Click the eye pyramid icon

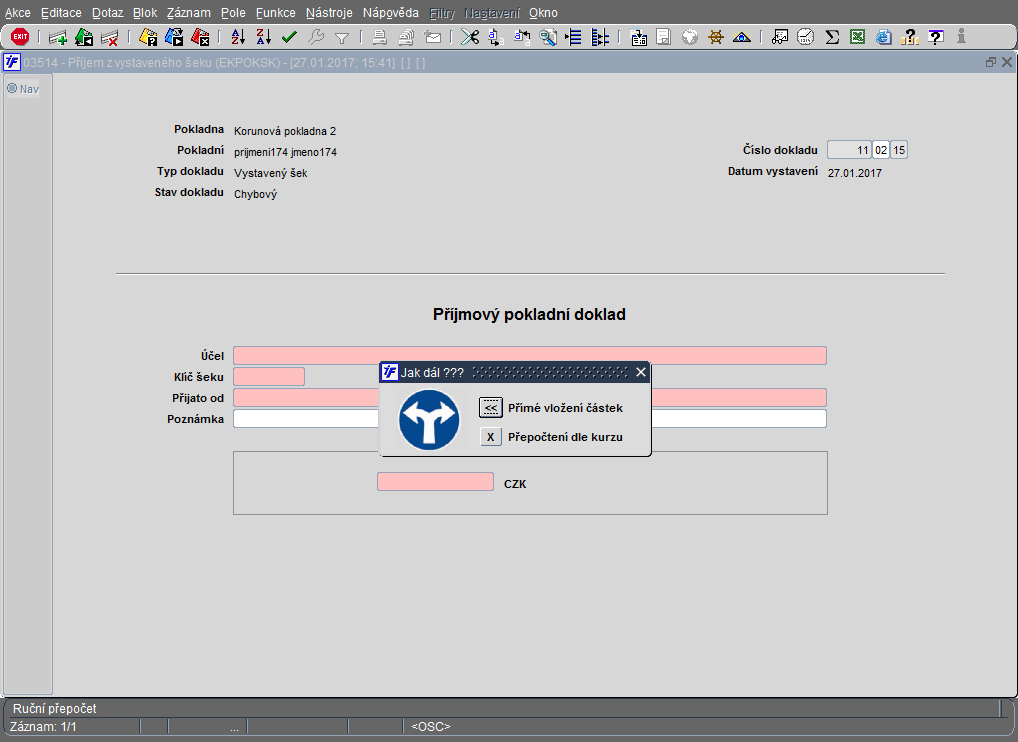(x=741, y=38)
